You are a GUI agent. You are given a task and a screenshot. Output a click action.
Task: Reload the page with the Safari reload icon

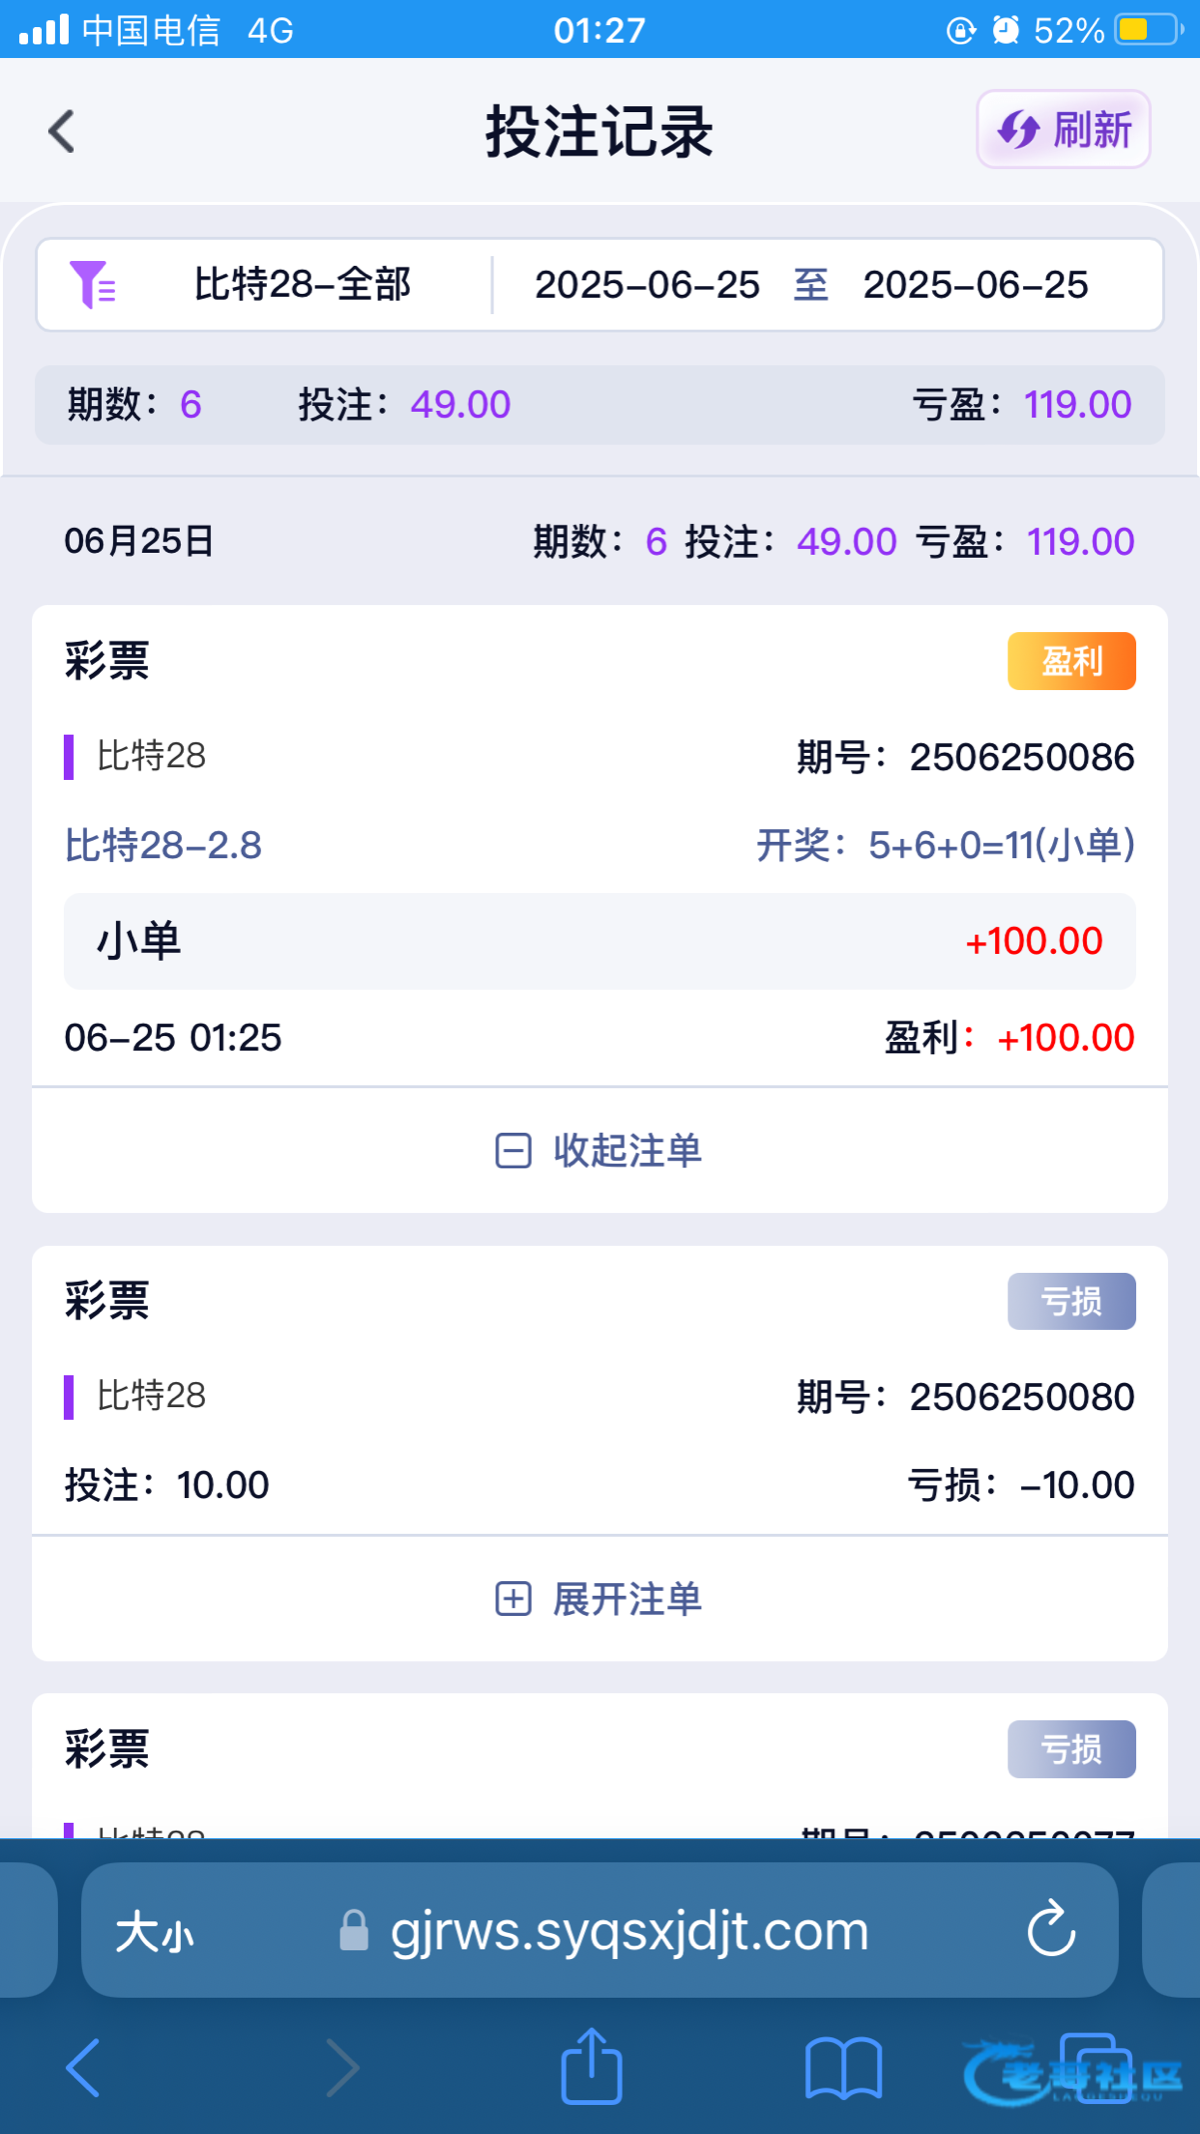point(1051,1929)
